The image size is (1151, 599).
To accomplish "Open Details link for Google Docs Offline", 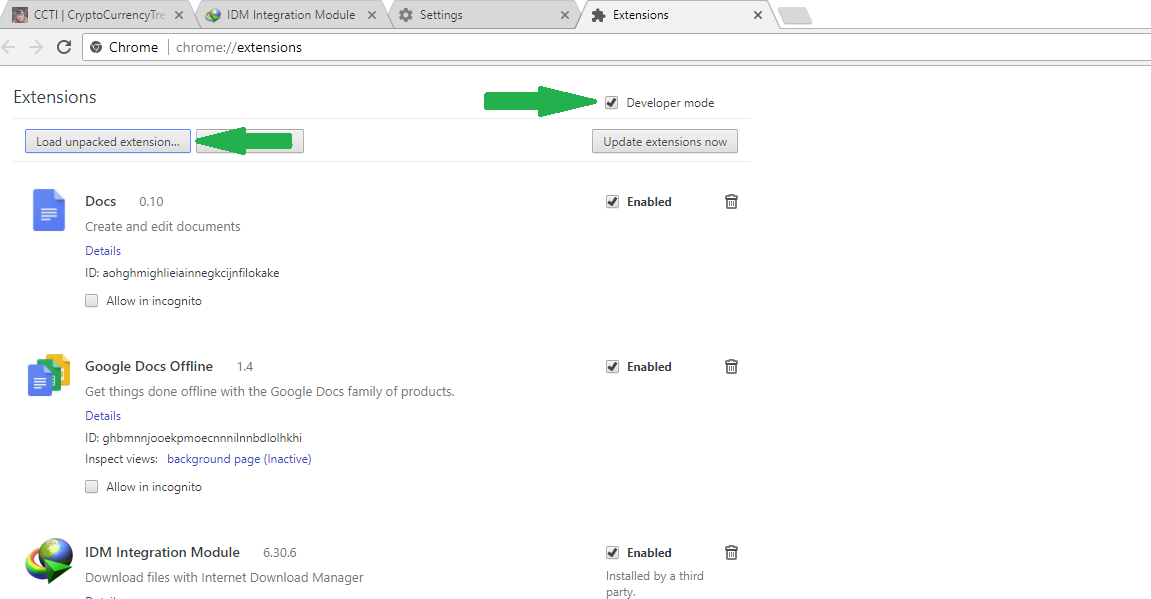I will 103,415.
